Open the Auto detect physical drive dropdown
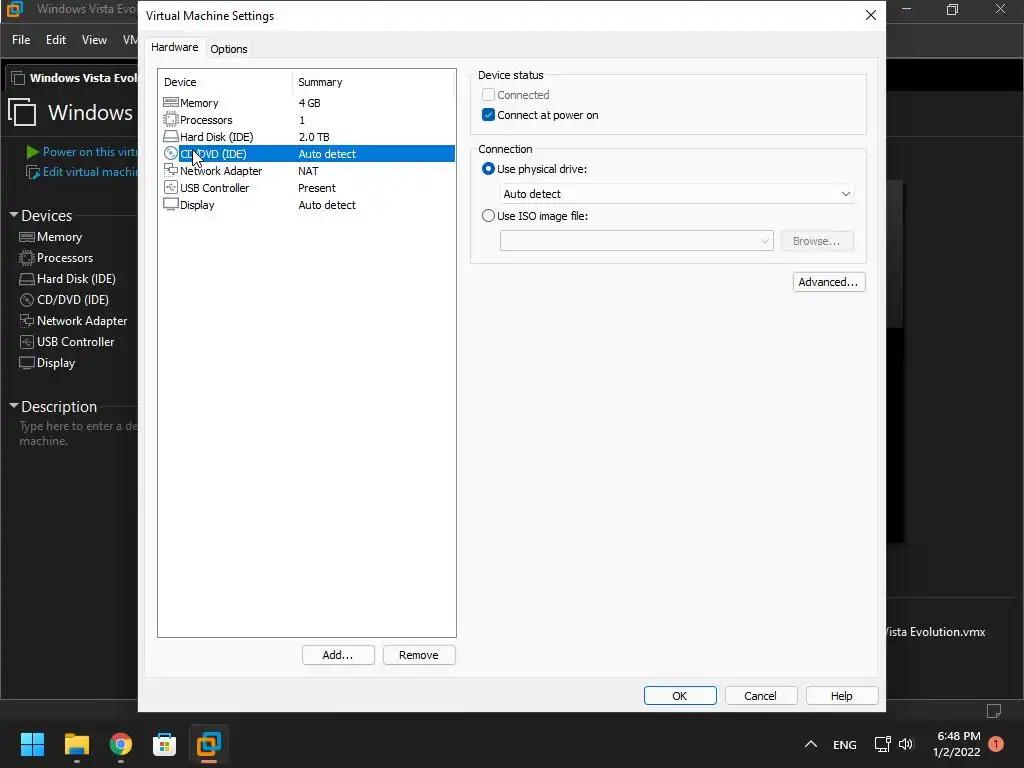The image size is (1024, 768). [x=677, y=194]
